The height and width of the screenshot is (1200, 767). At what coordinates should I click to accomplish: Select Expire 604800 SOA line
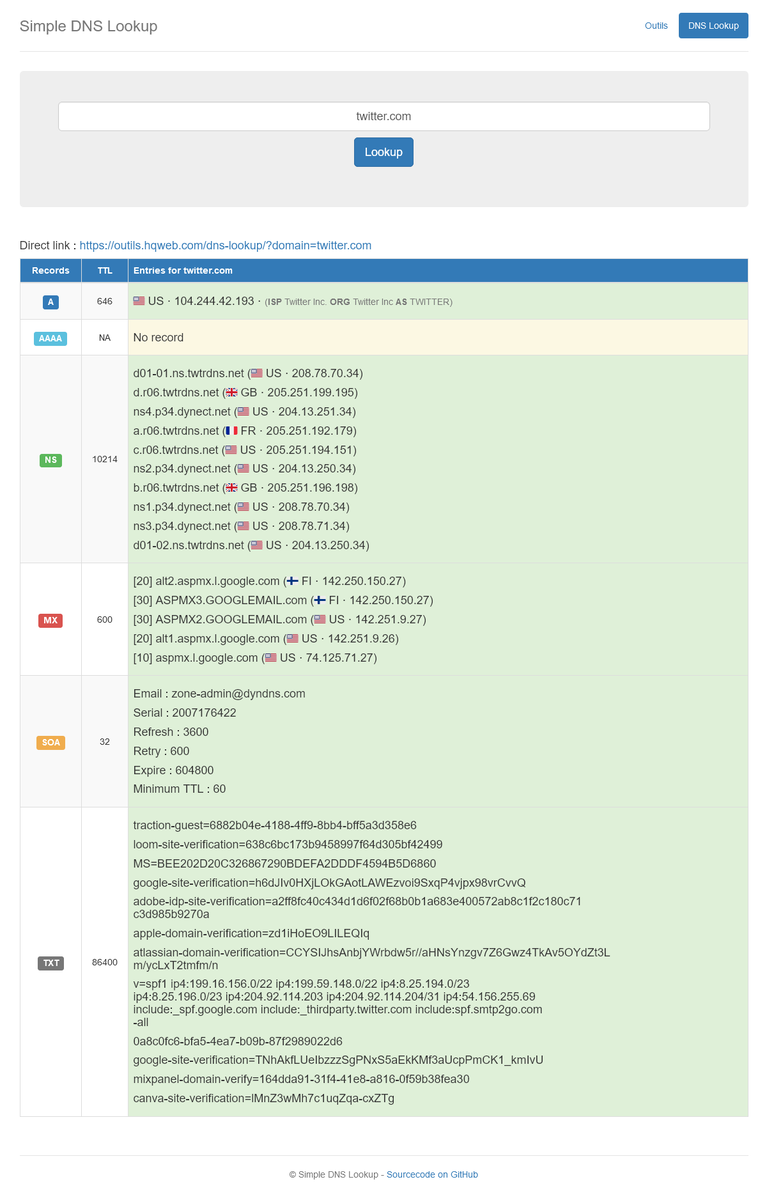pyautogui.click(x=173, y=770)
